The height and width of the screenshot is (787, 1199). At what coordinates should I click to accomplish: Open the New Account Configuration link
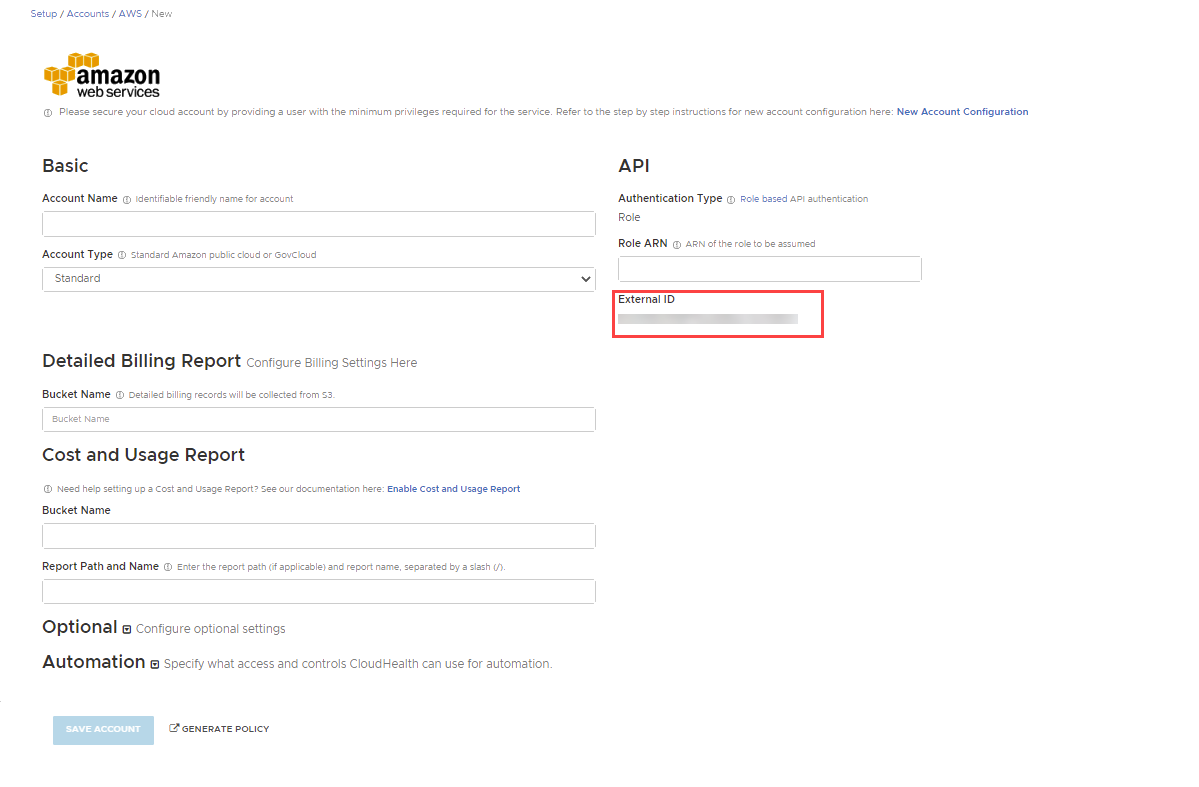click(x=962, y=111)
